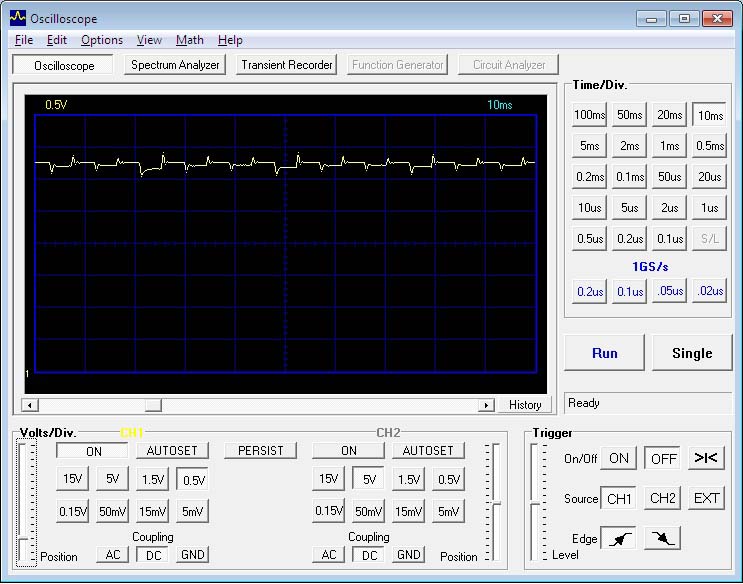
Task: Click the trigger center >|< button
Action: point(706,458)
